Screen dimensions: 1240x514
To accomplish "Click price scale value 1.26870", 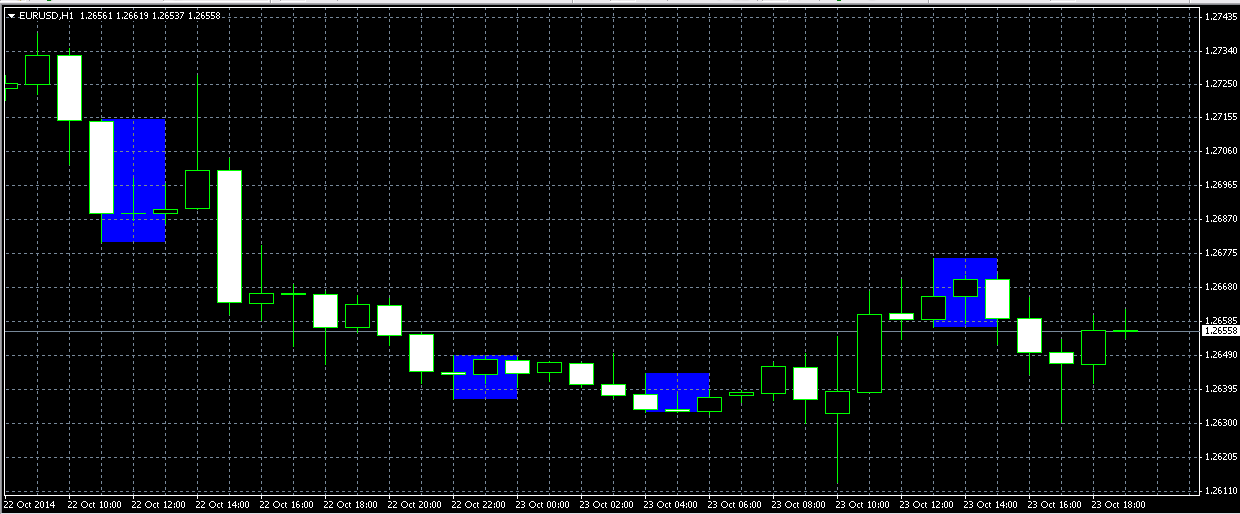I will coord(1221,219).
